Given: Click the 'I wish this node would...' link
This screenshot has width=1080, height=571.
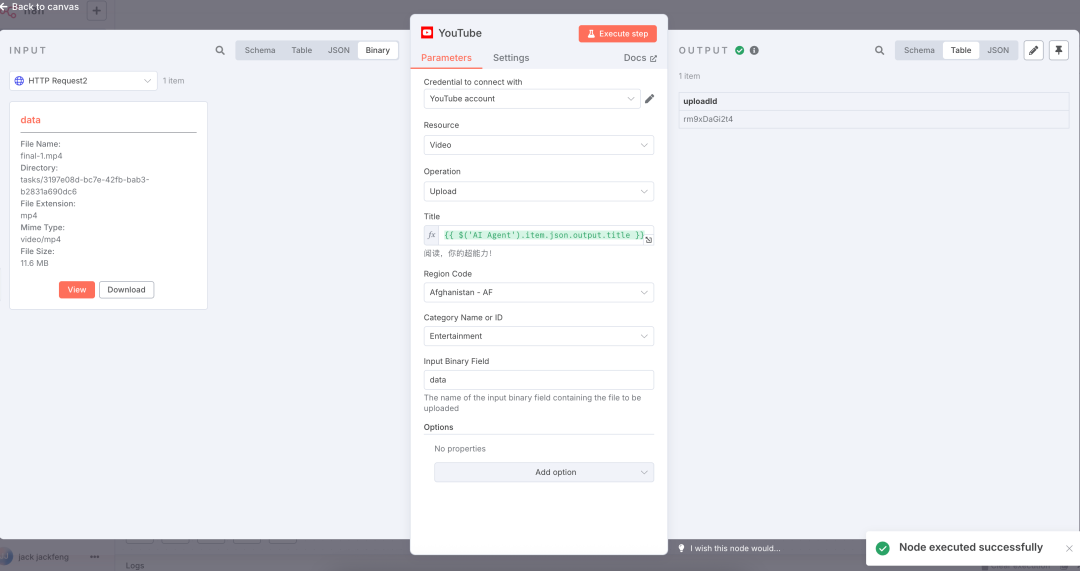Looking at the screenshot, I should (x=735, y=548).
